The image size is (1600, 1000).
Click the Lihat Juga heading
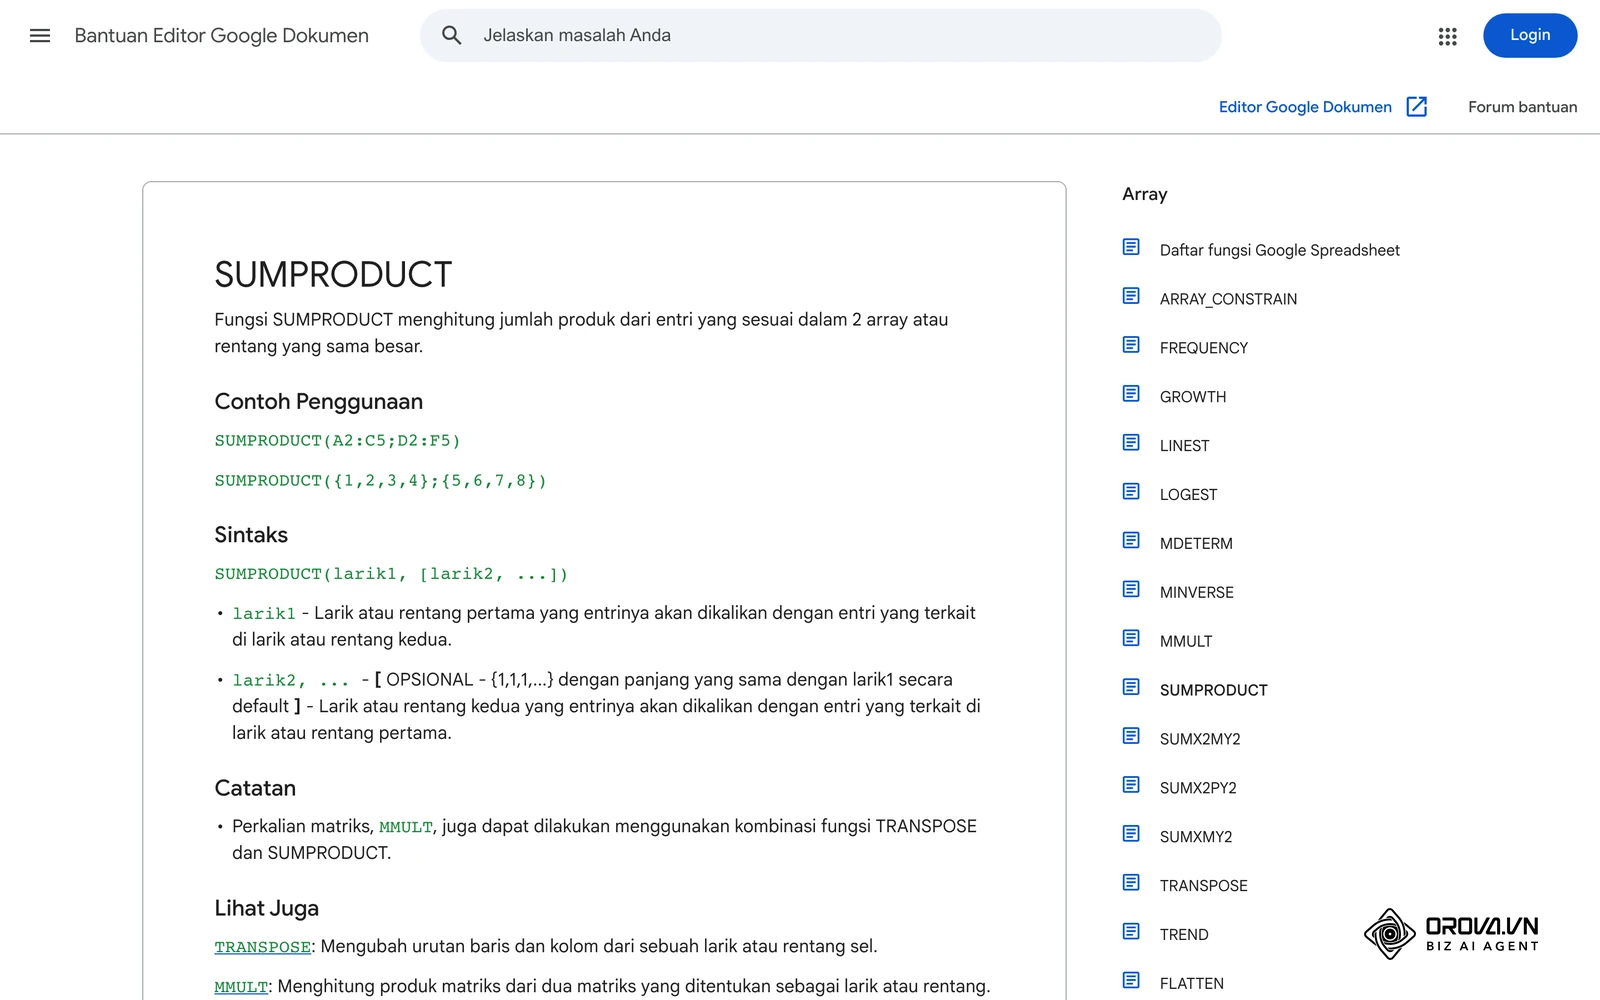tap(266, 909)
